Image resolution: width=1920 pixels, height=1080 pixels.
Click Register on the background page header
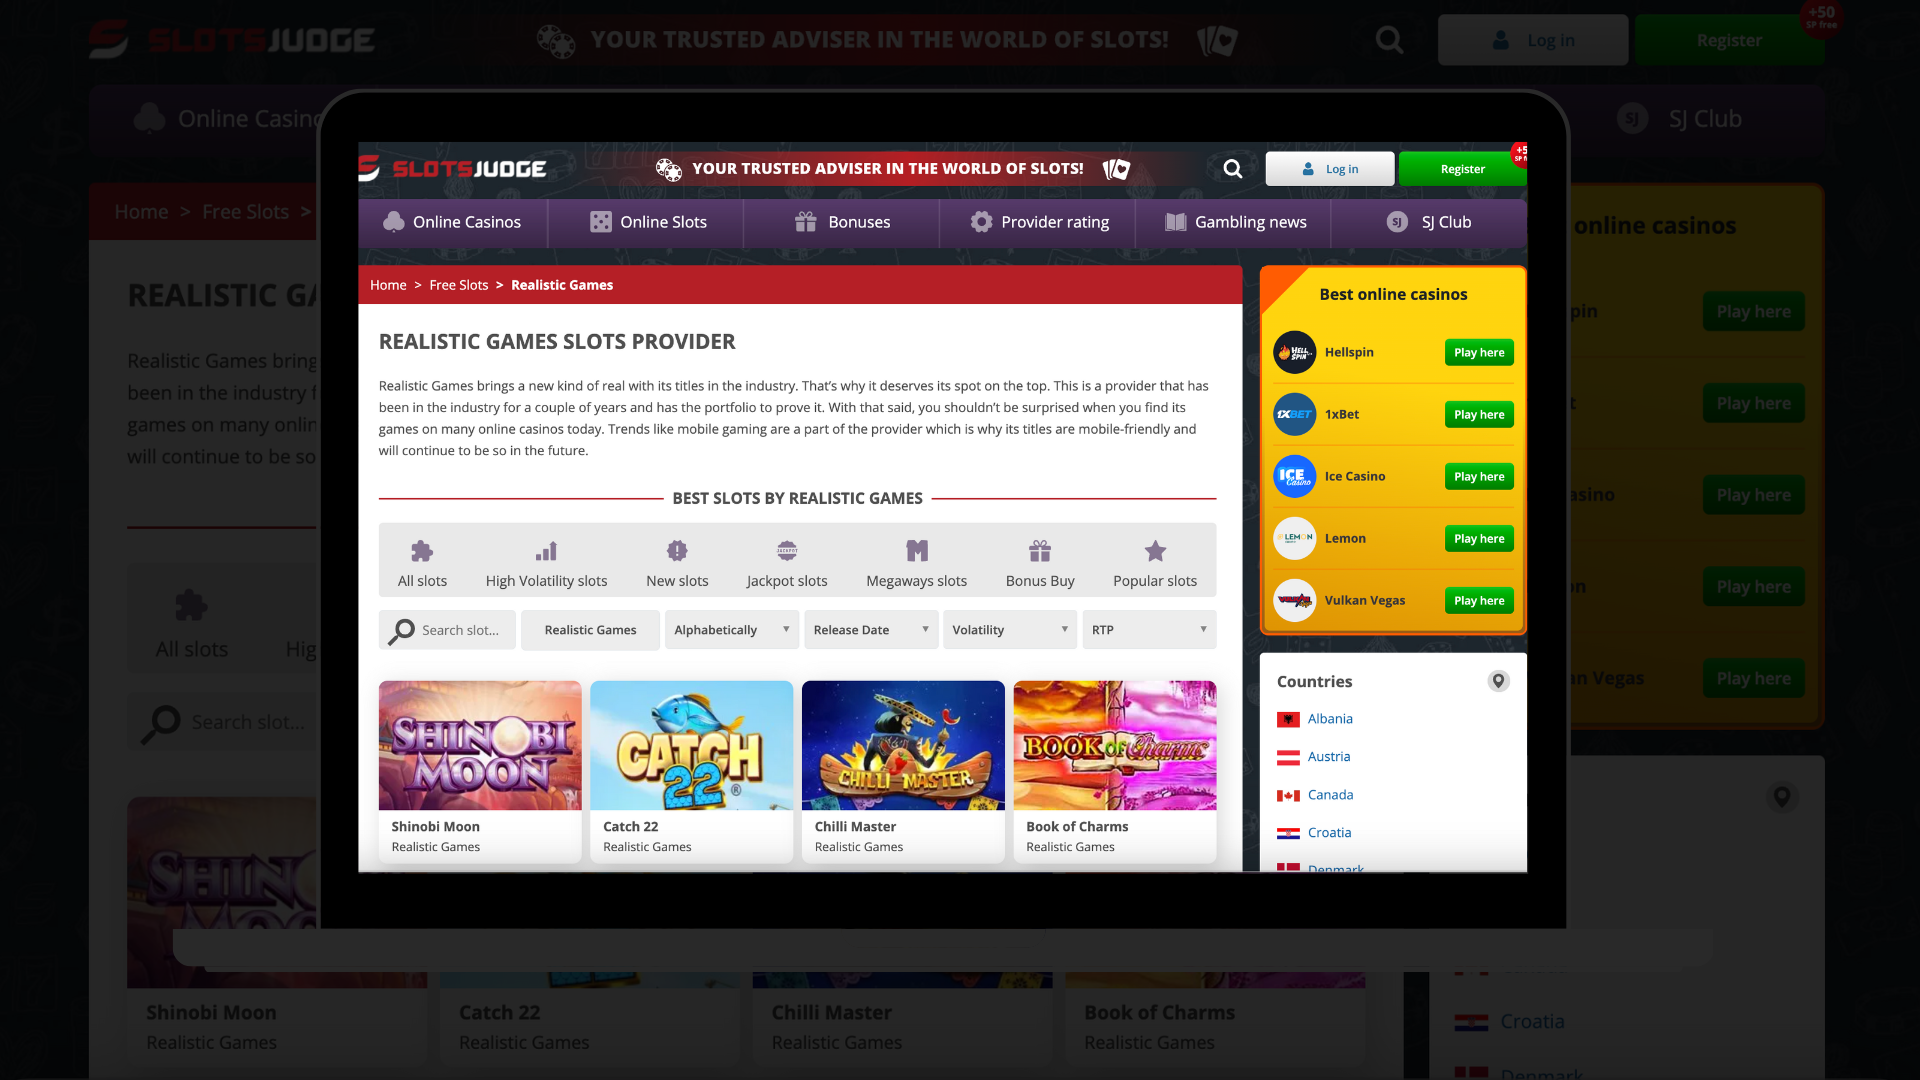tap(1730, 40)
